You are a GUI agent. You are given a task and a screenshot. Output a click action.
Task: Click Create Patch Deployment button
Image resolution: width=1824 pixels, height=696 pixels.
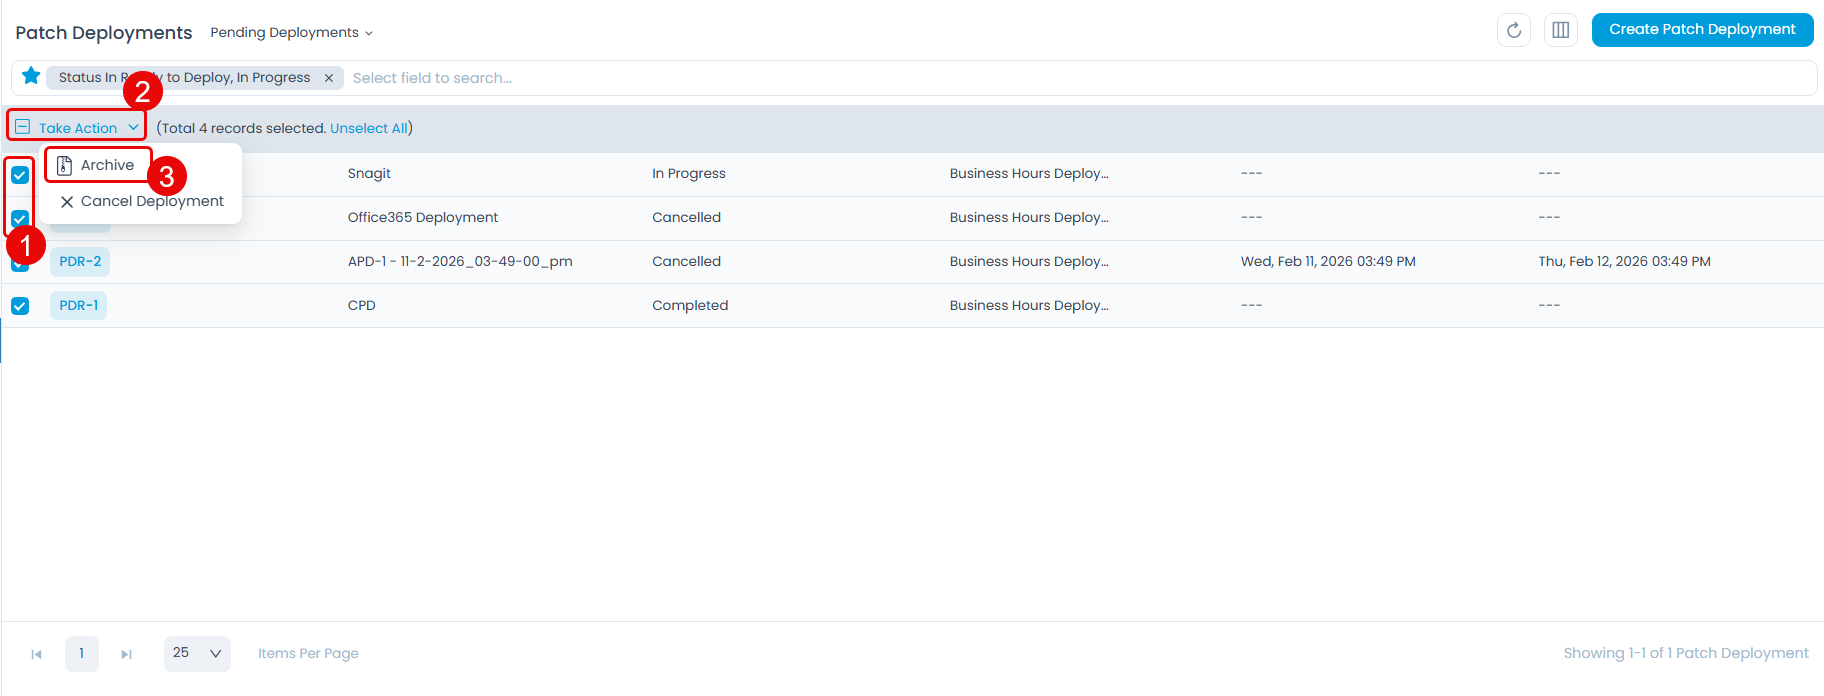[1702, 29]
